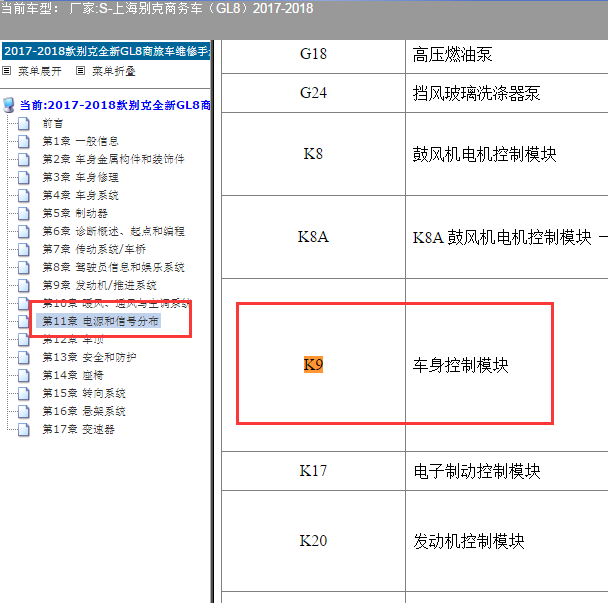Open 第3章 车身修理

coord(80,177)
